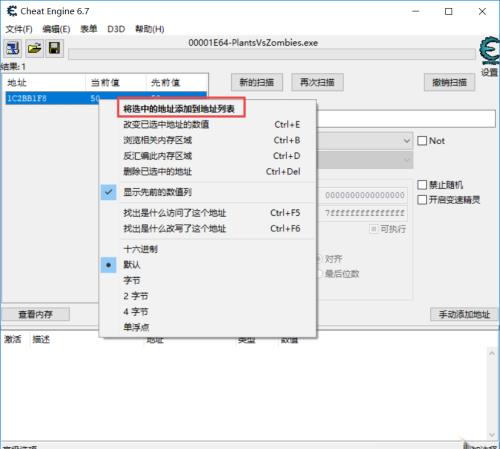The image size is (500, 449).
Task: Enable the Not checkbox
Action: tap(422, 141)
